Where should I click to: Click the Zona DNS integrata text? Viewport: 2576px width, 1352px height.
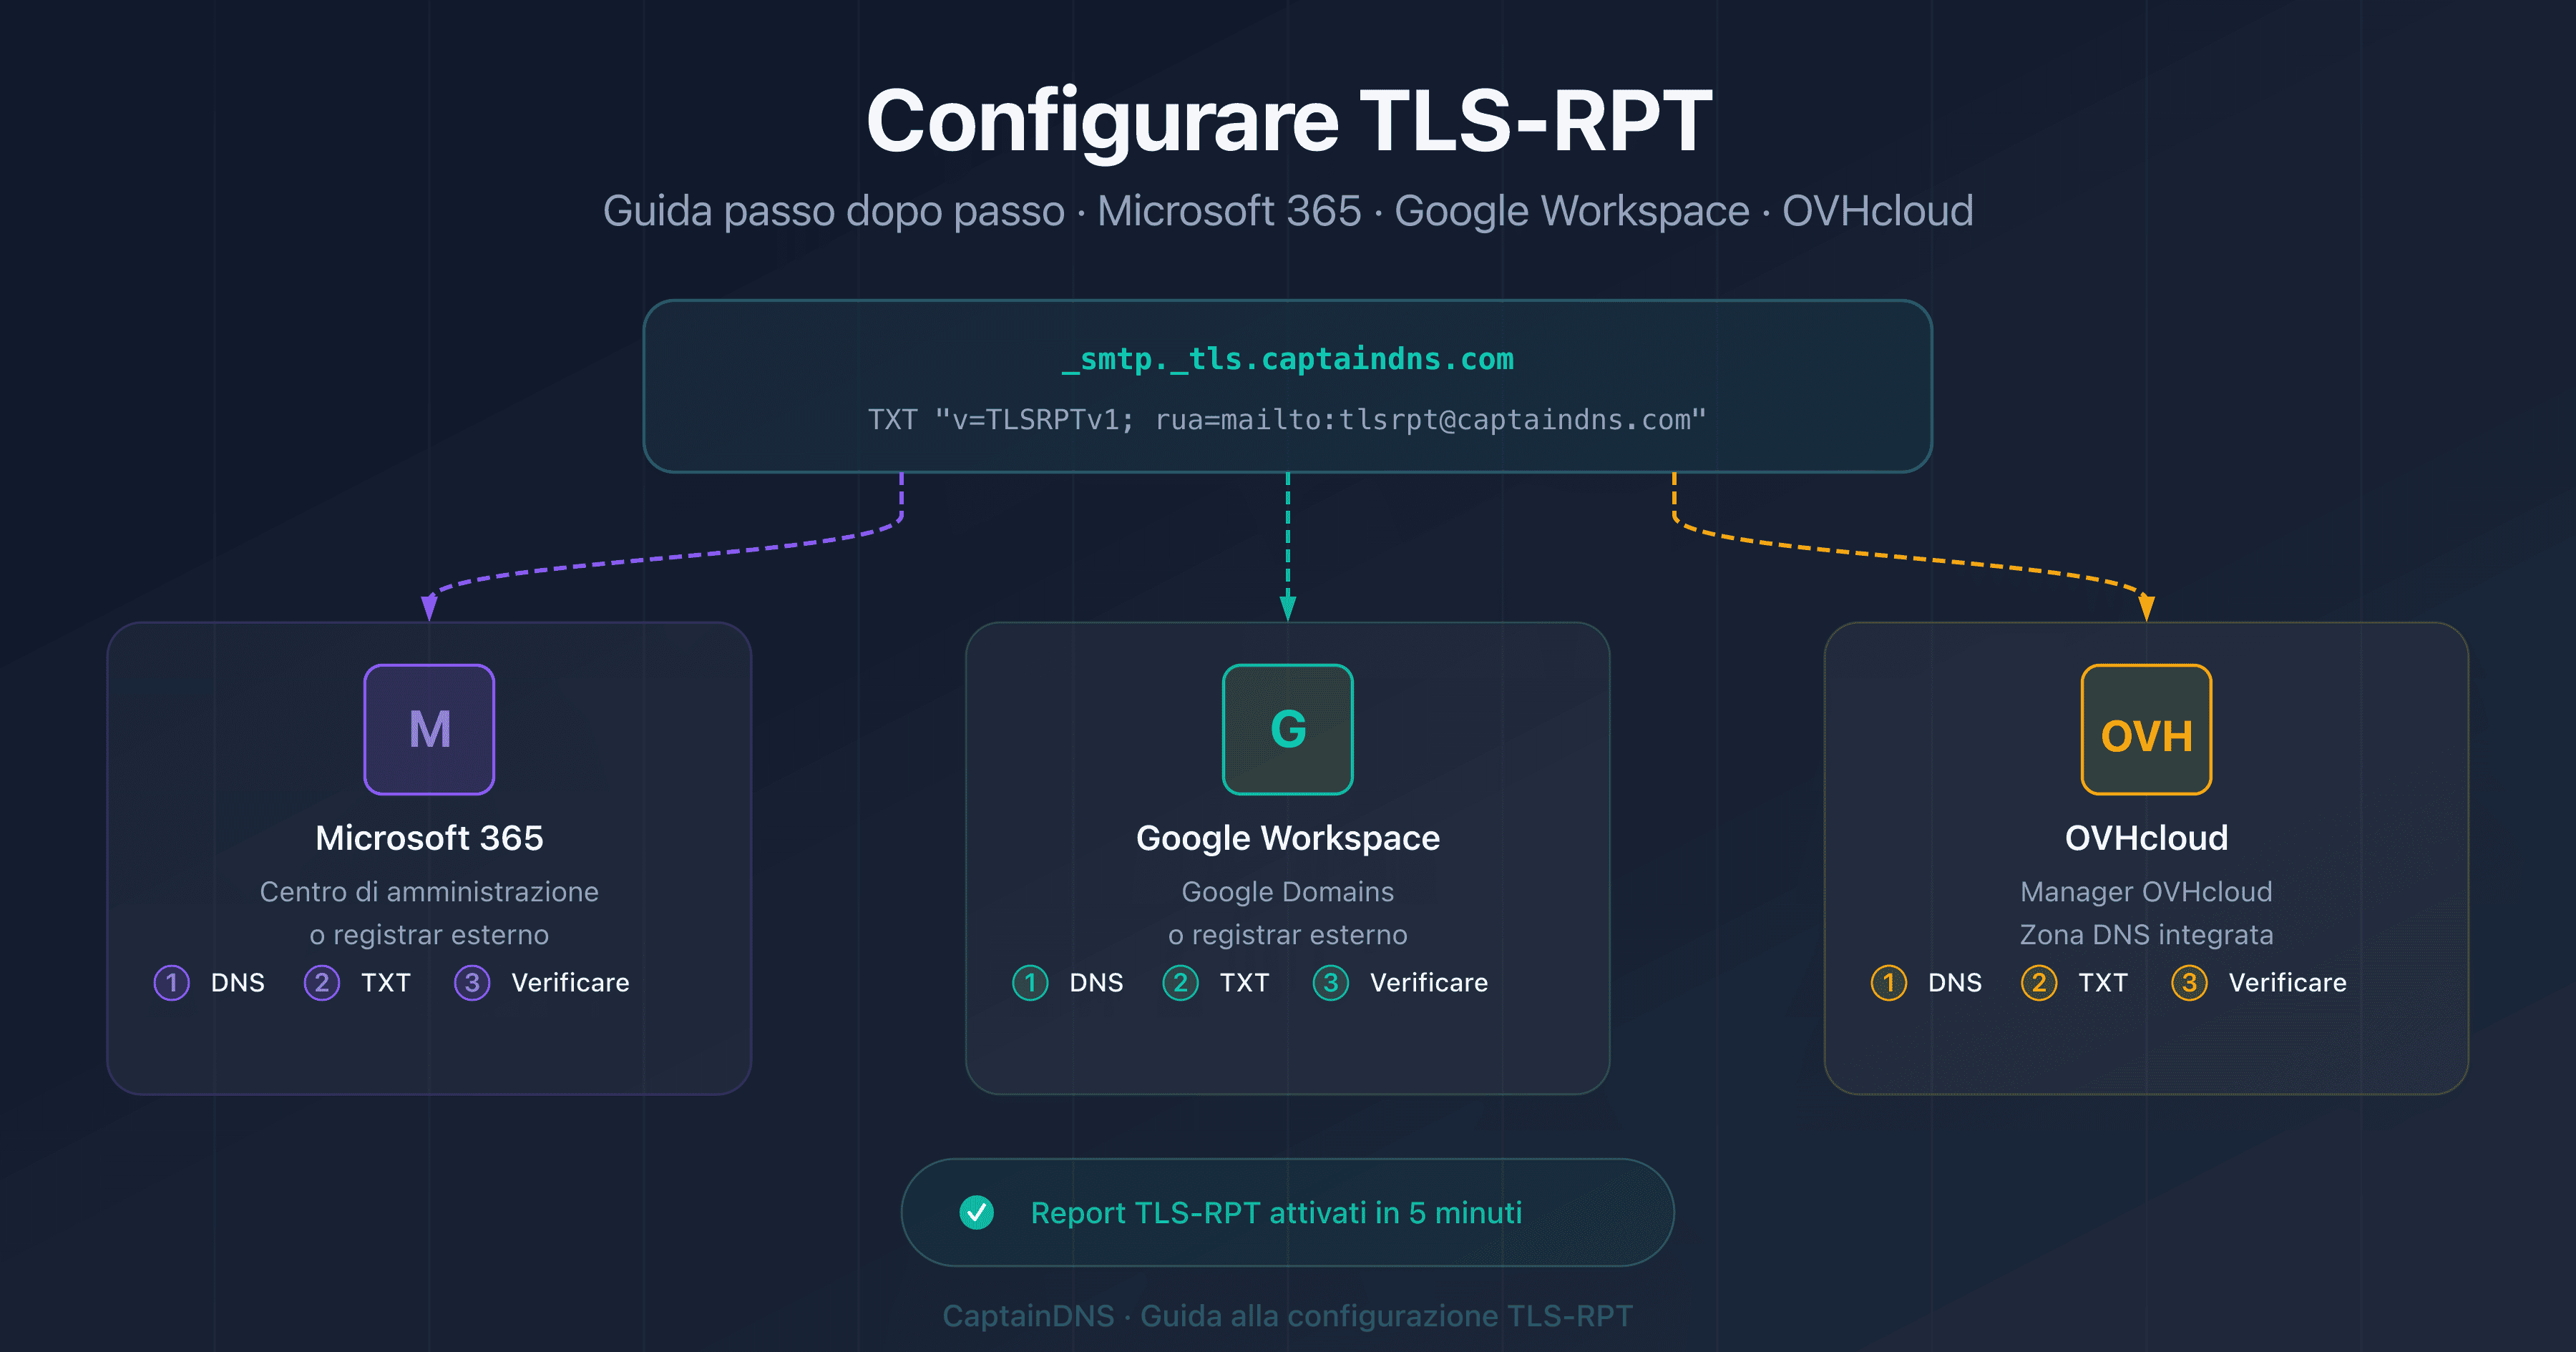click(x=2146, y=935)
